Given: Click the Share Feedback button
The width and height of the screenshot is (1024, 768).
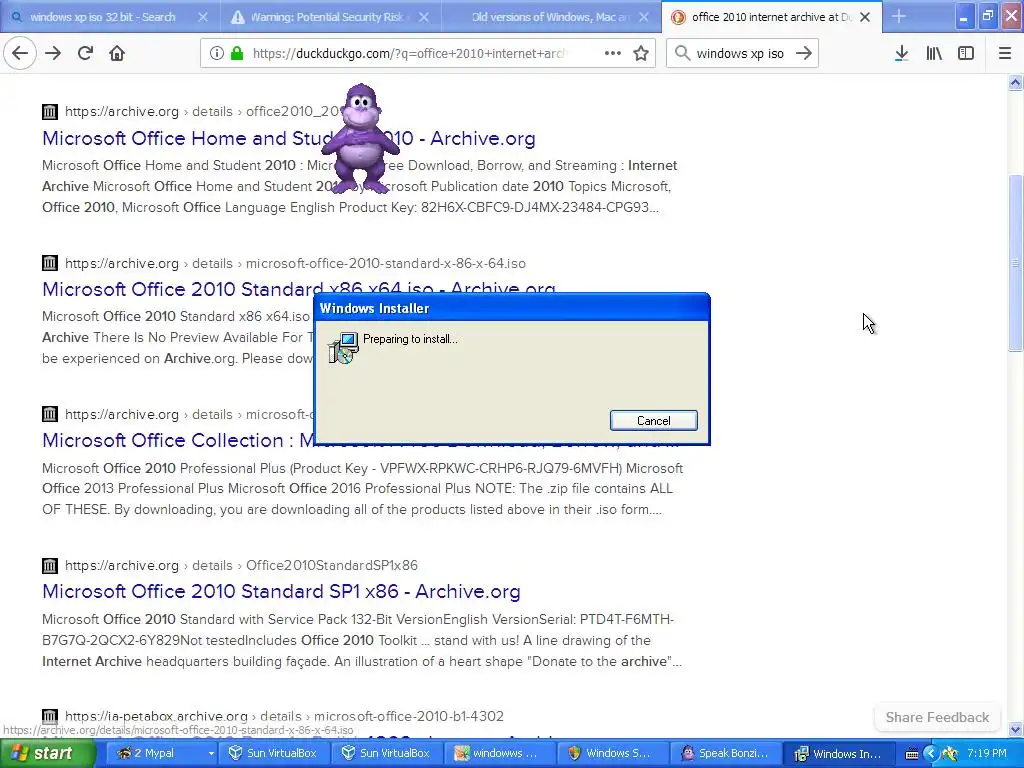Looking at the screenshot, I should click(937, 717).
